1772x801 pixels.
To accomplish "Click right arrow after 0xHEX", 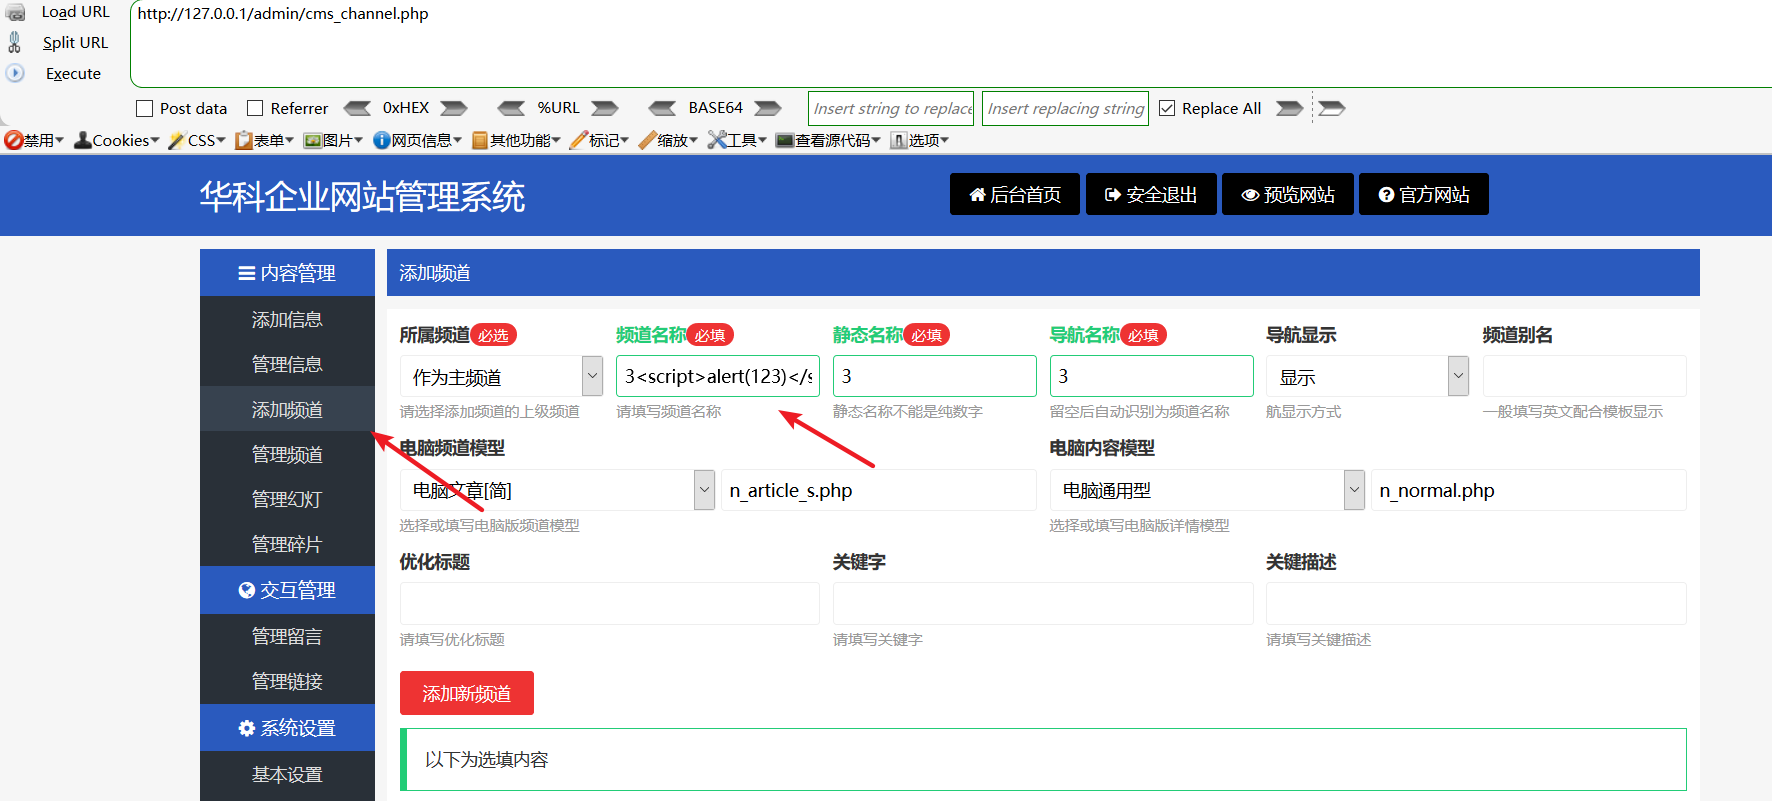I will [x=454, y=108].
